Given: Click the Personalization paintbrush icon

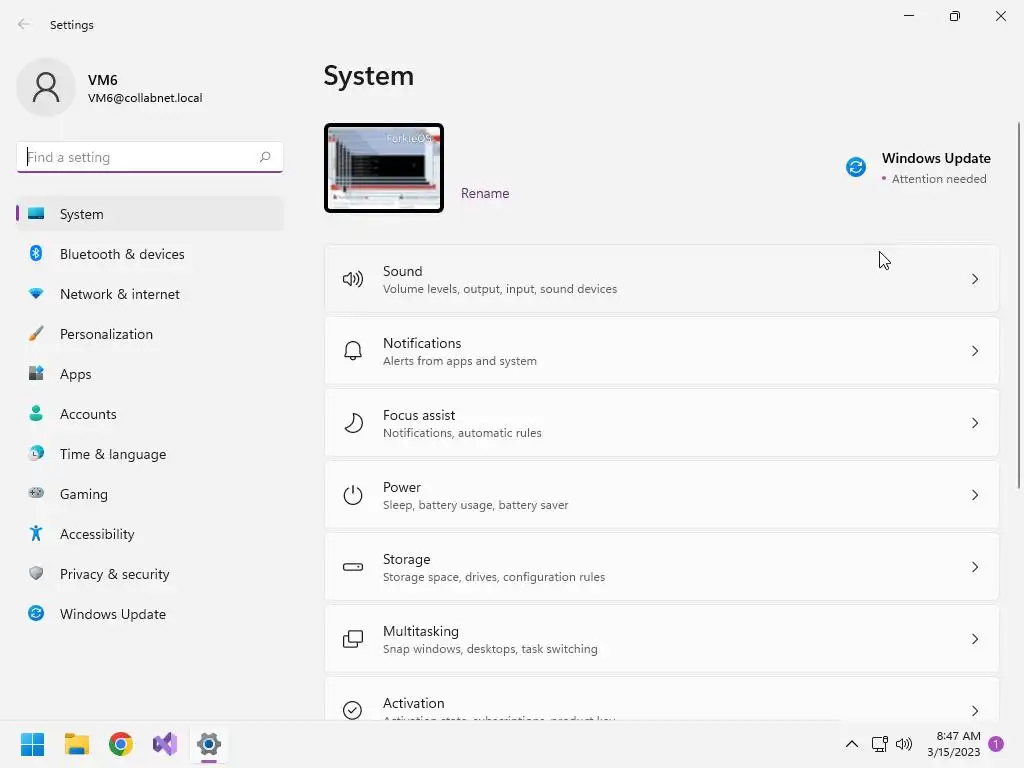Looking at the screenshot, I should (x=36, y=334).
